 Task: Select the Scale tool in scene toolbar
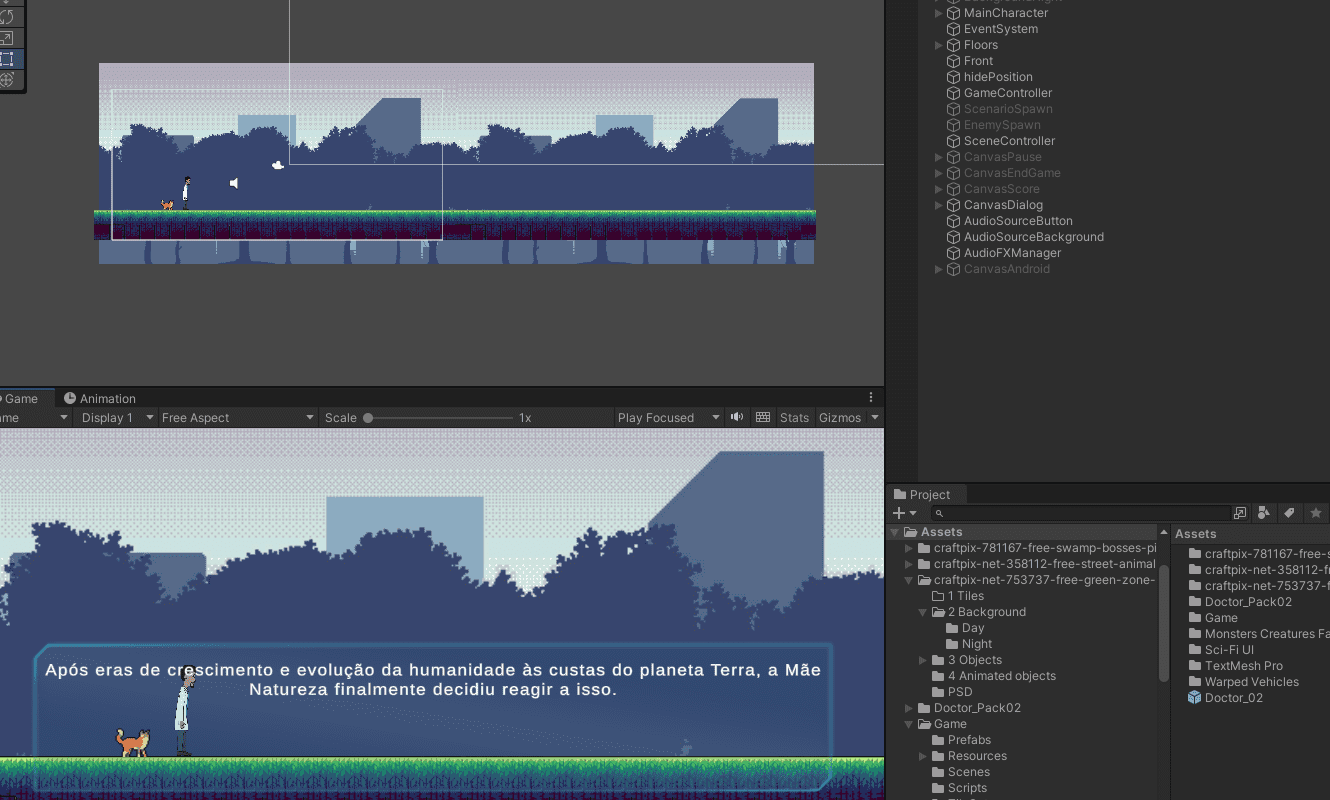[7, 38]
